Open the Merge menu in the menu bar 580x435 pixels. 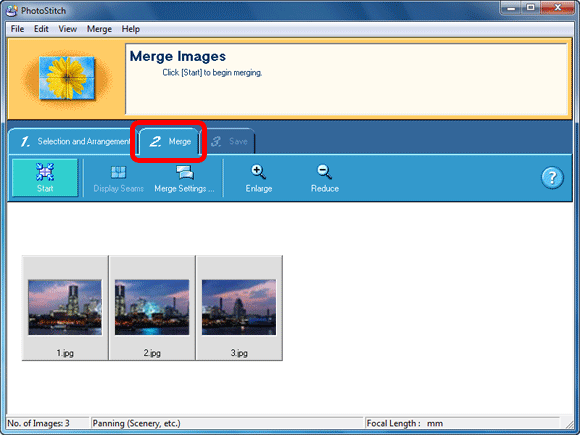click(99, 29)
